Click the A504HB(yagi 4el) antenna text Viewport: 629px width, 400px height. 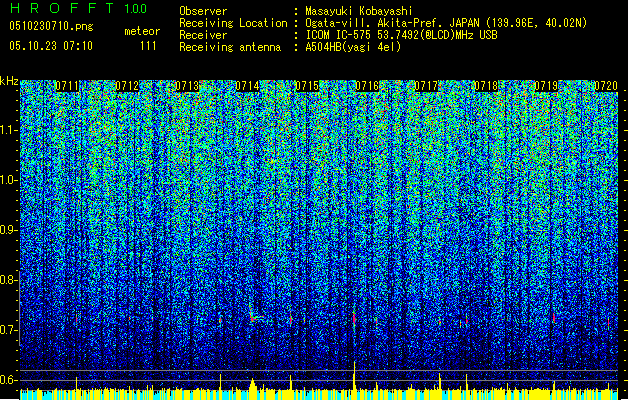point(353,47)
